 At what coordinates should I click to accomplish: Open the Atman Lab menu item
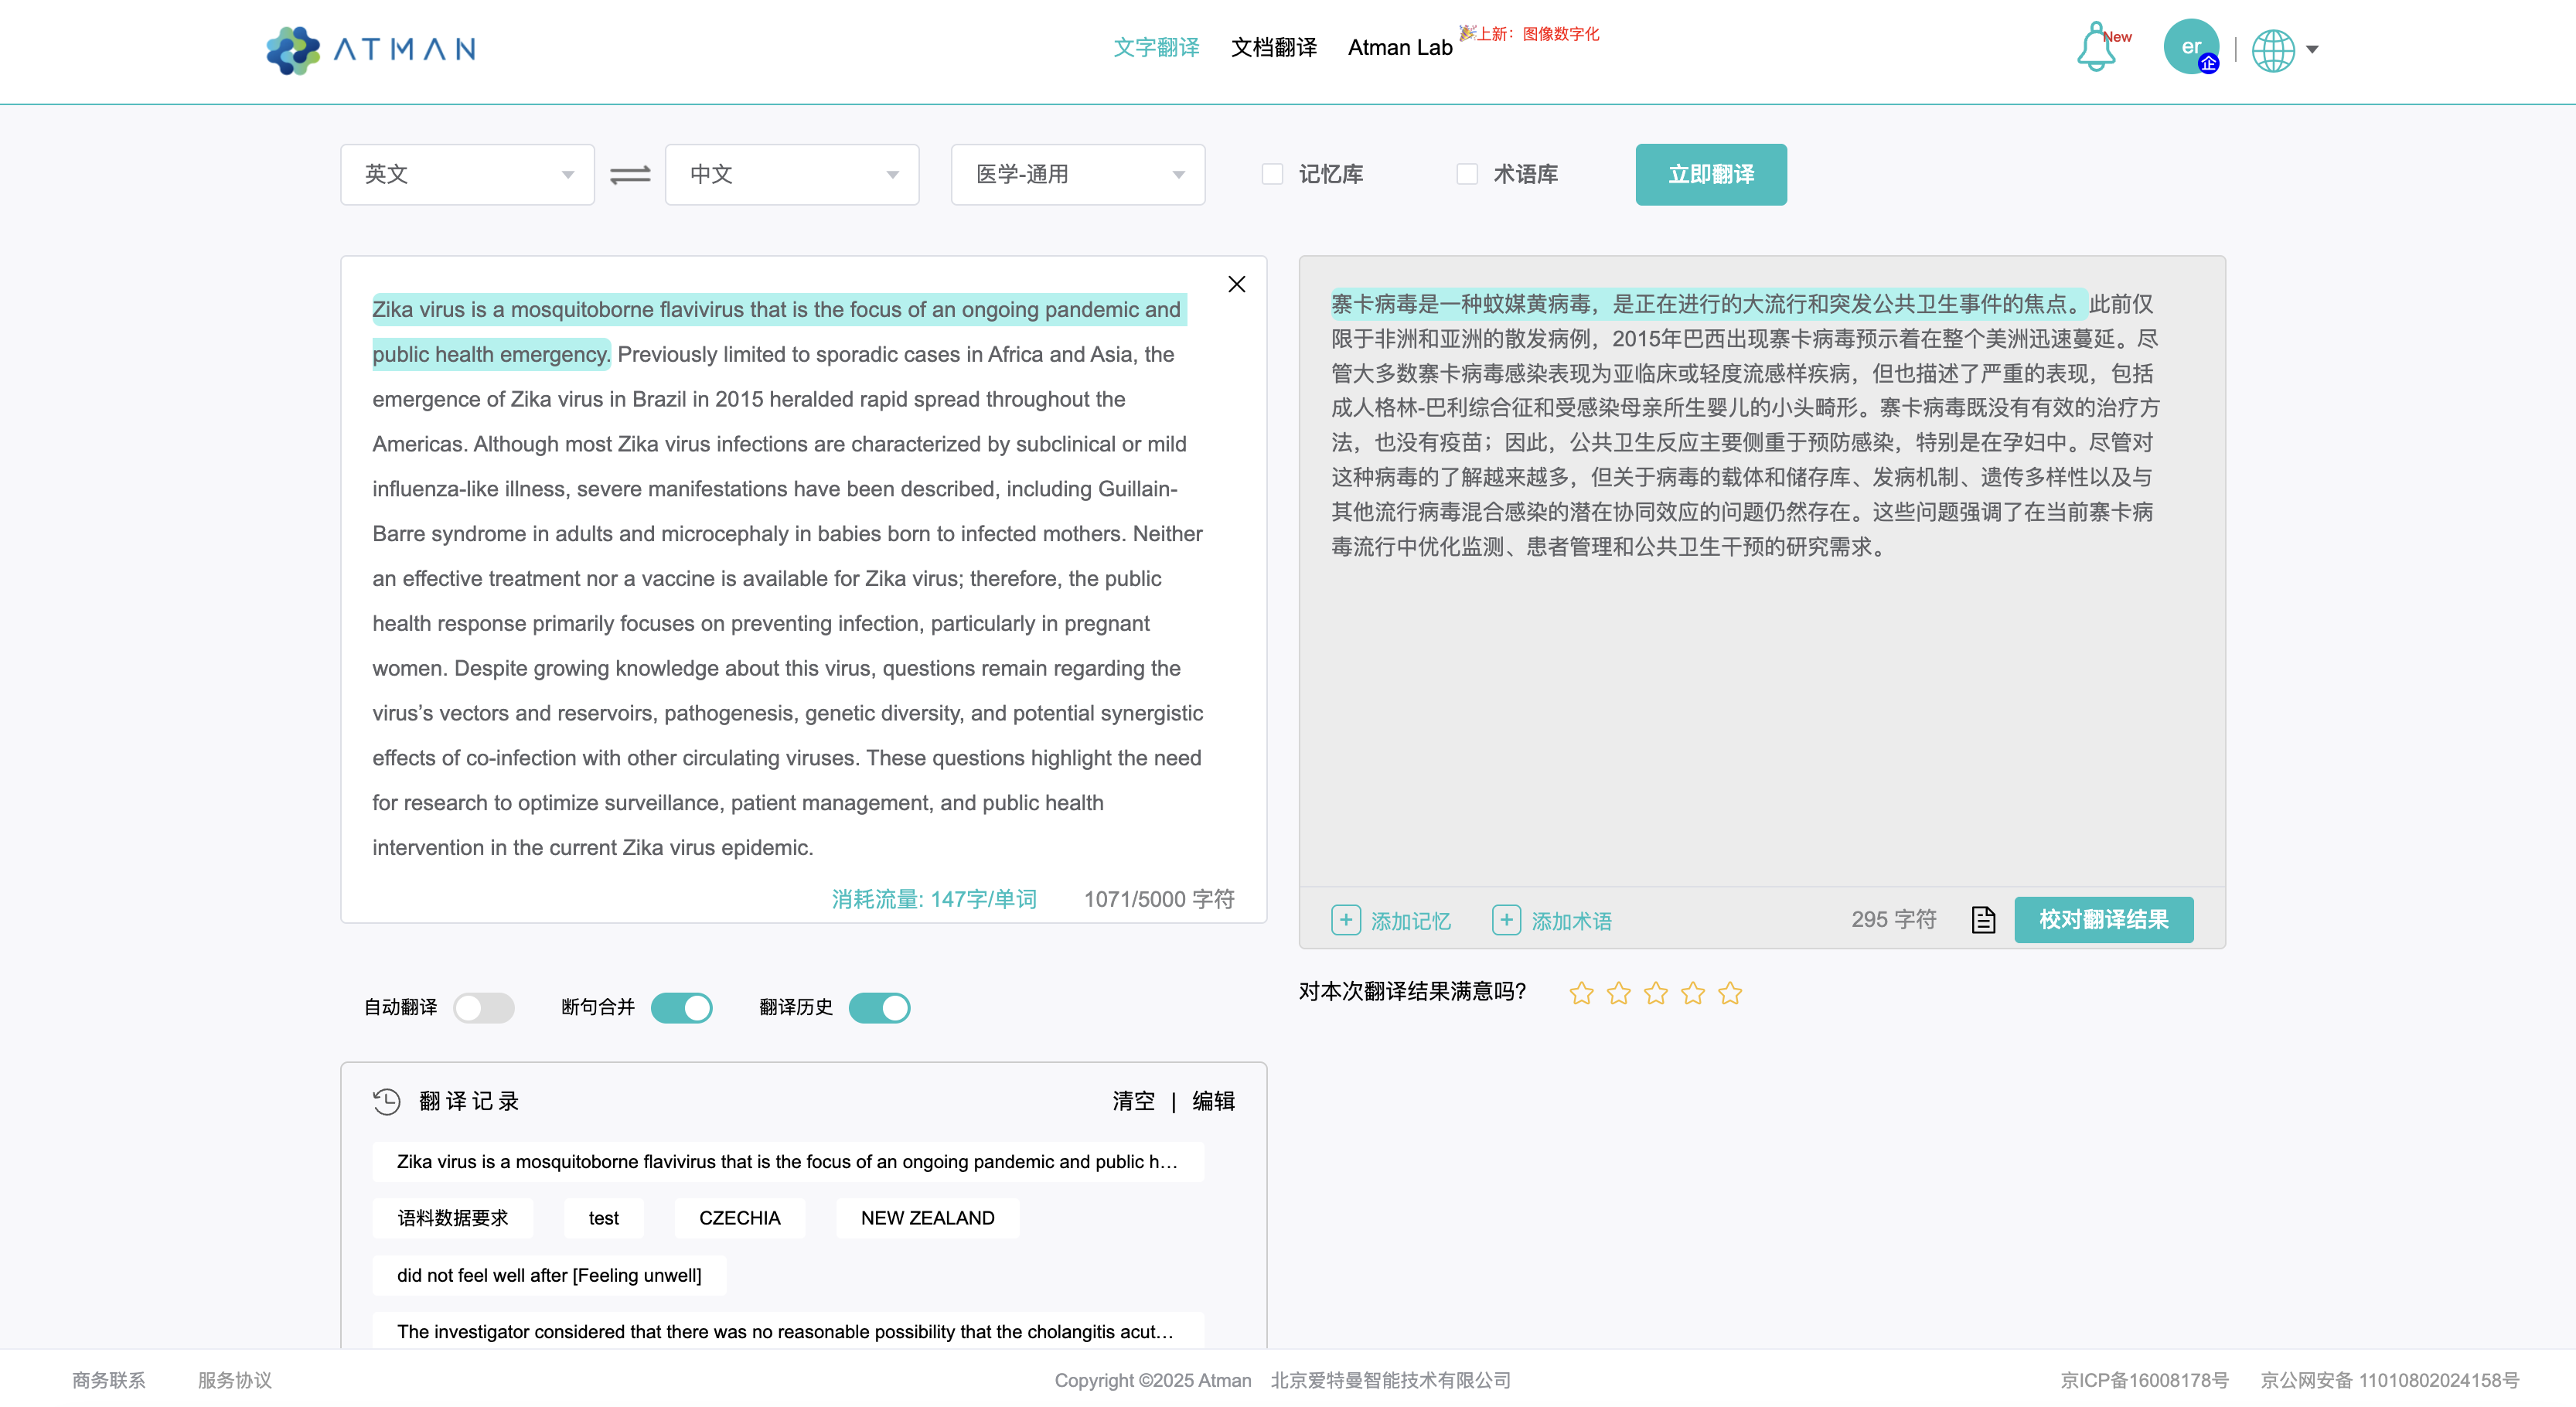[1399, 47]
